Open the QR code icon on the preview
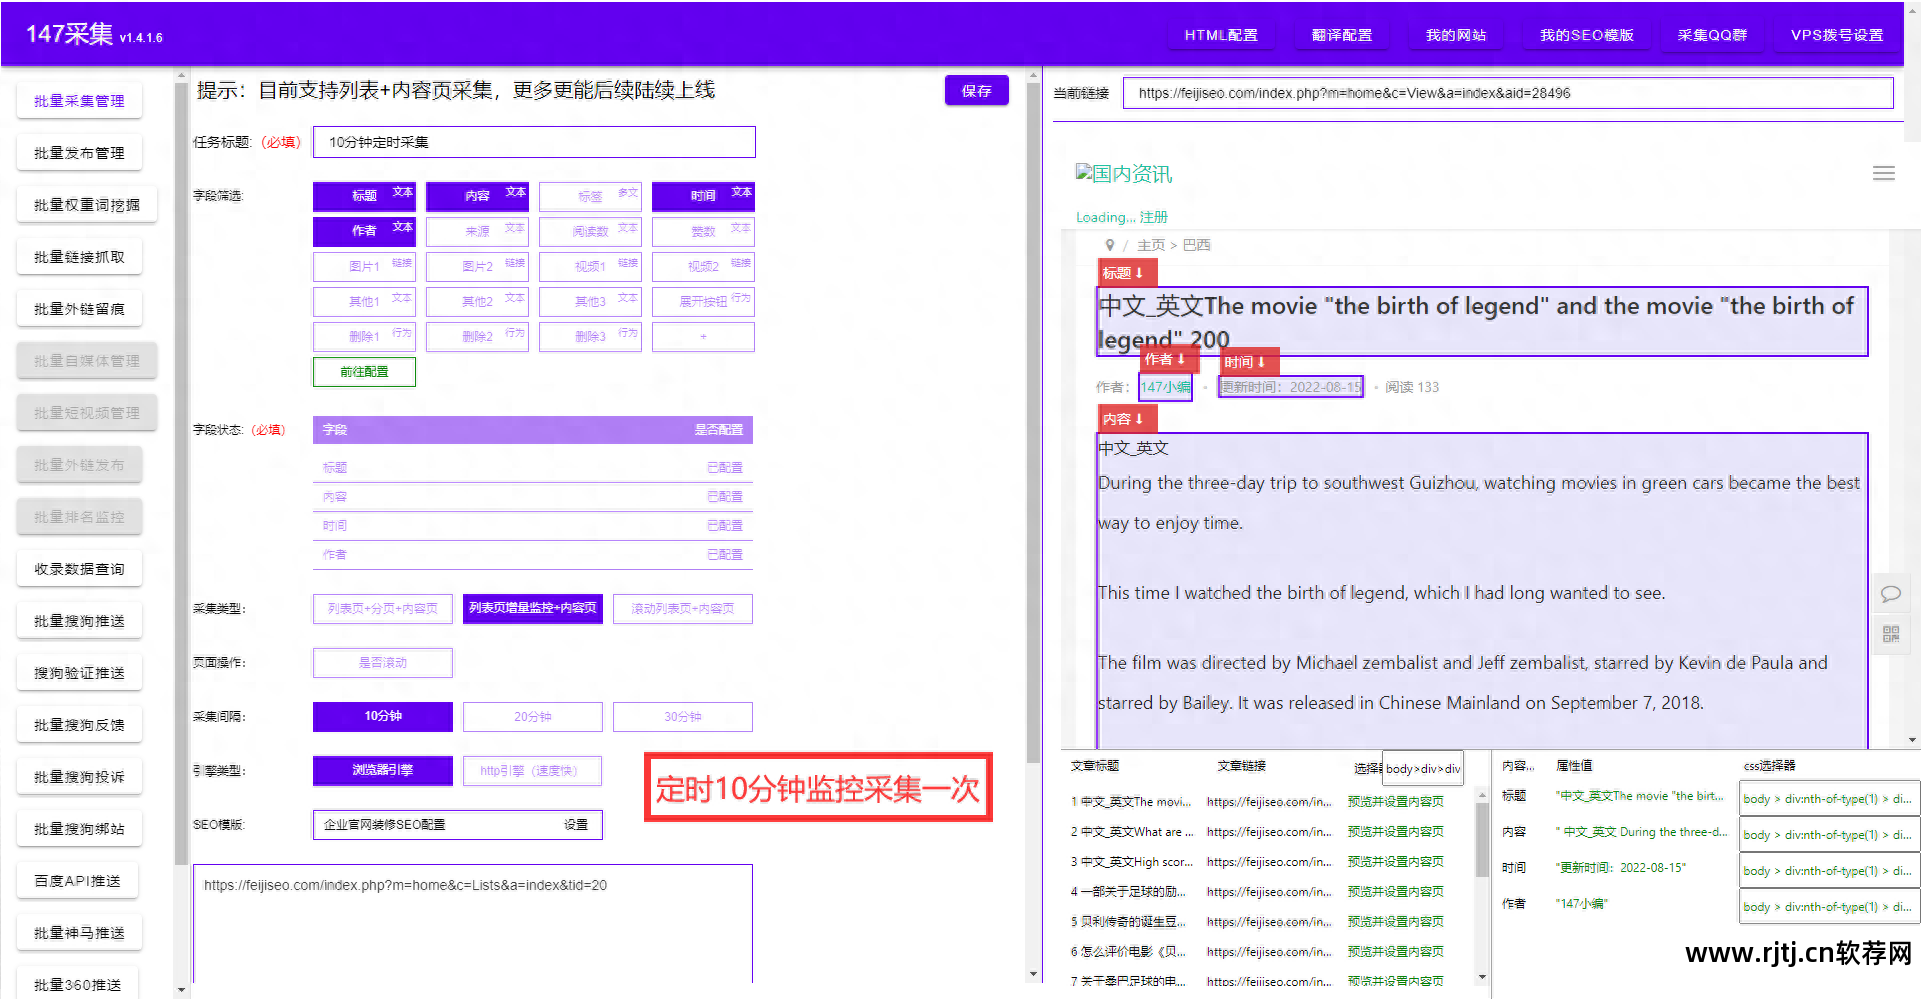 (x=1890, y=634)
